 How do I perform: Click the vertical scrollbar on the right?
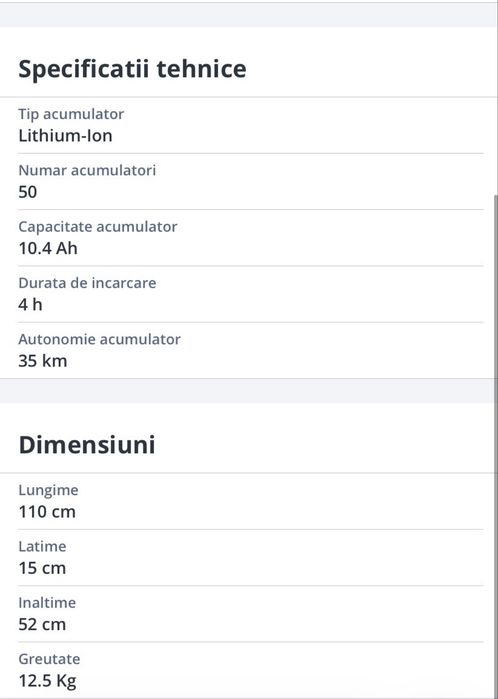click(x=496, y=446)
